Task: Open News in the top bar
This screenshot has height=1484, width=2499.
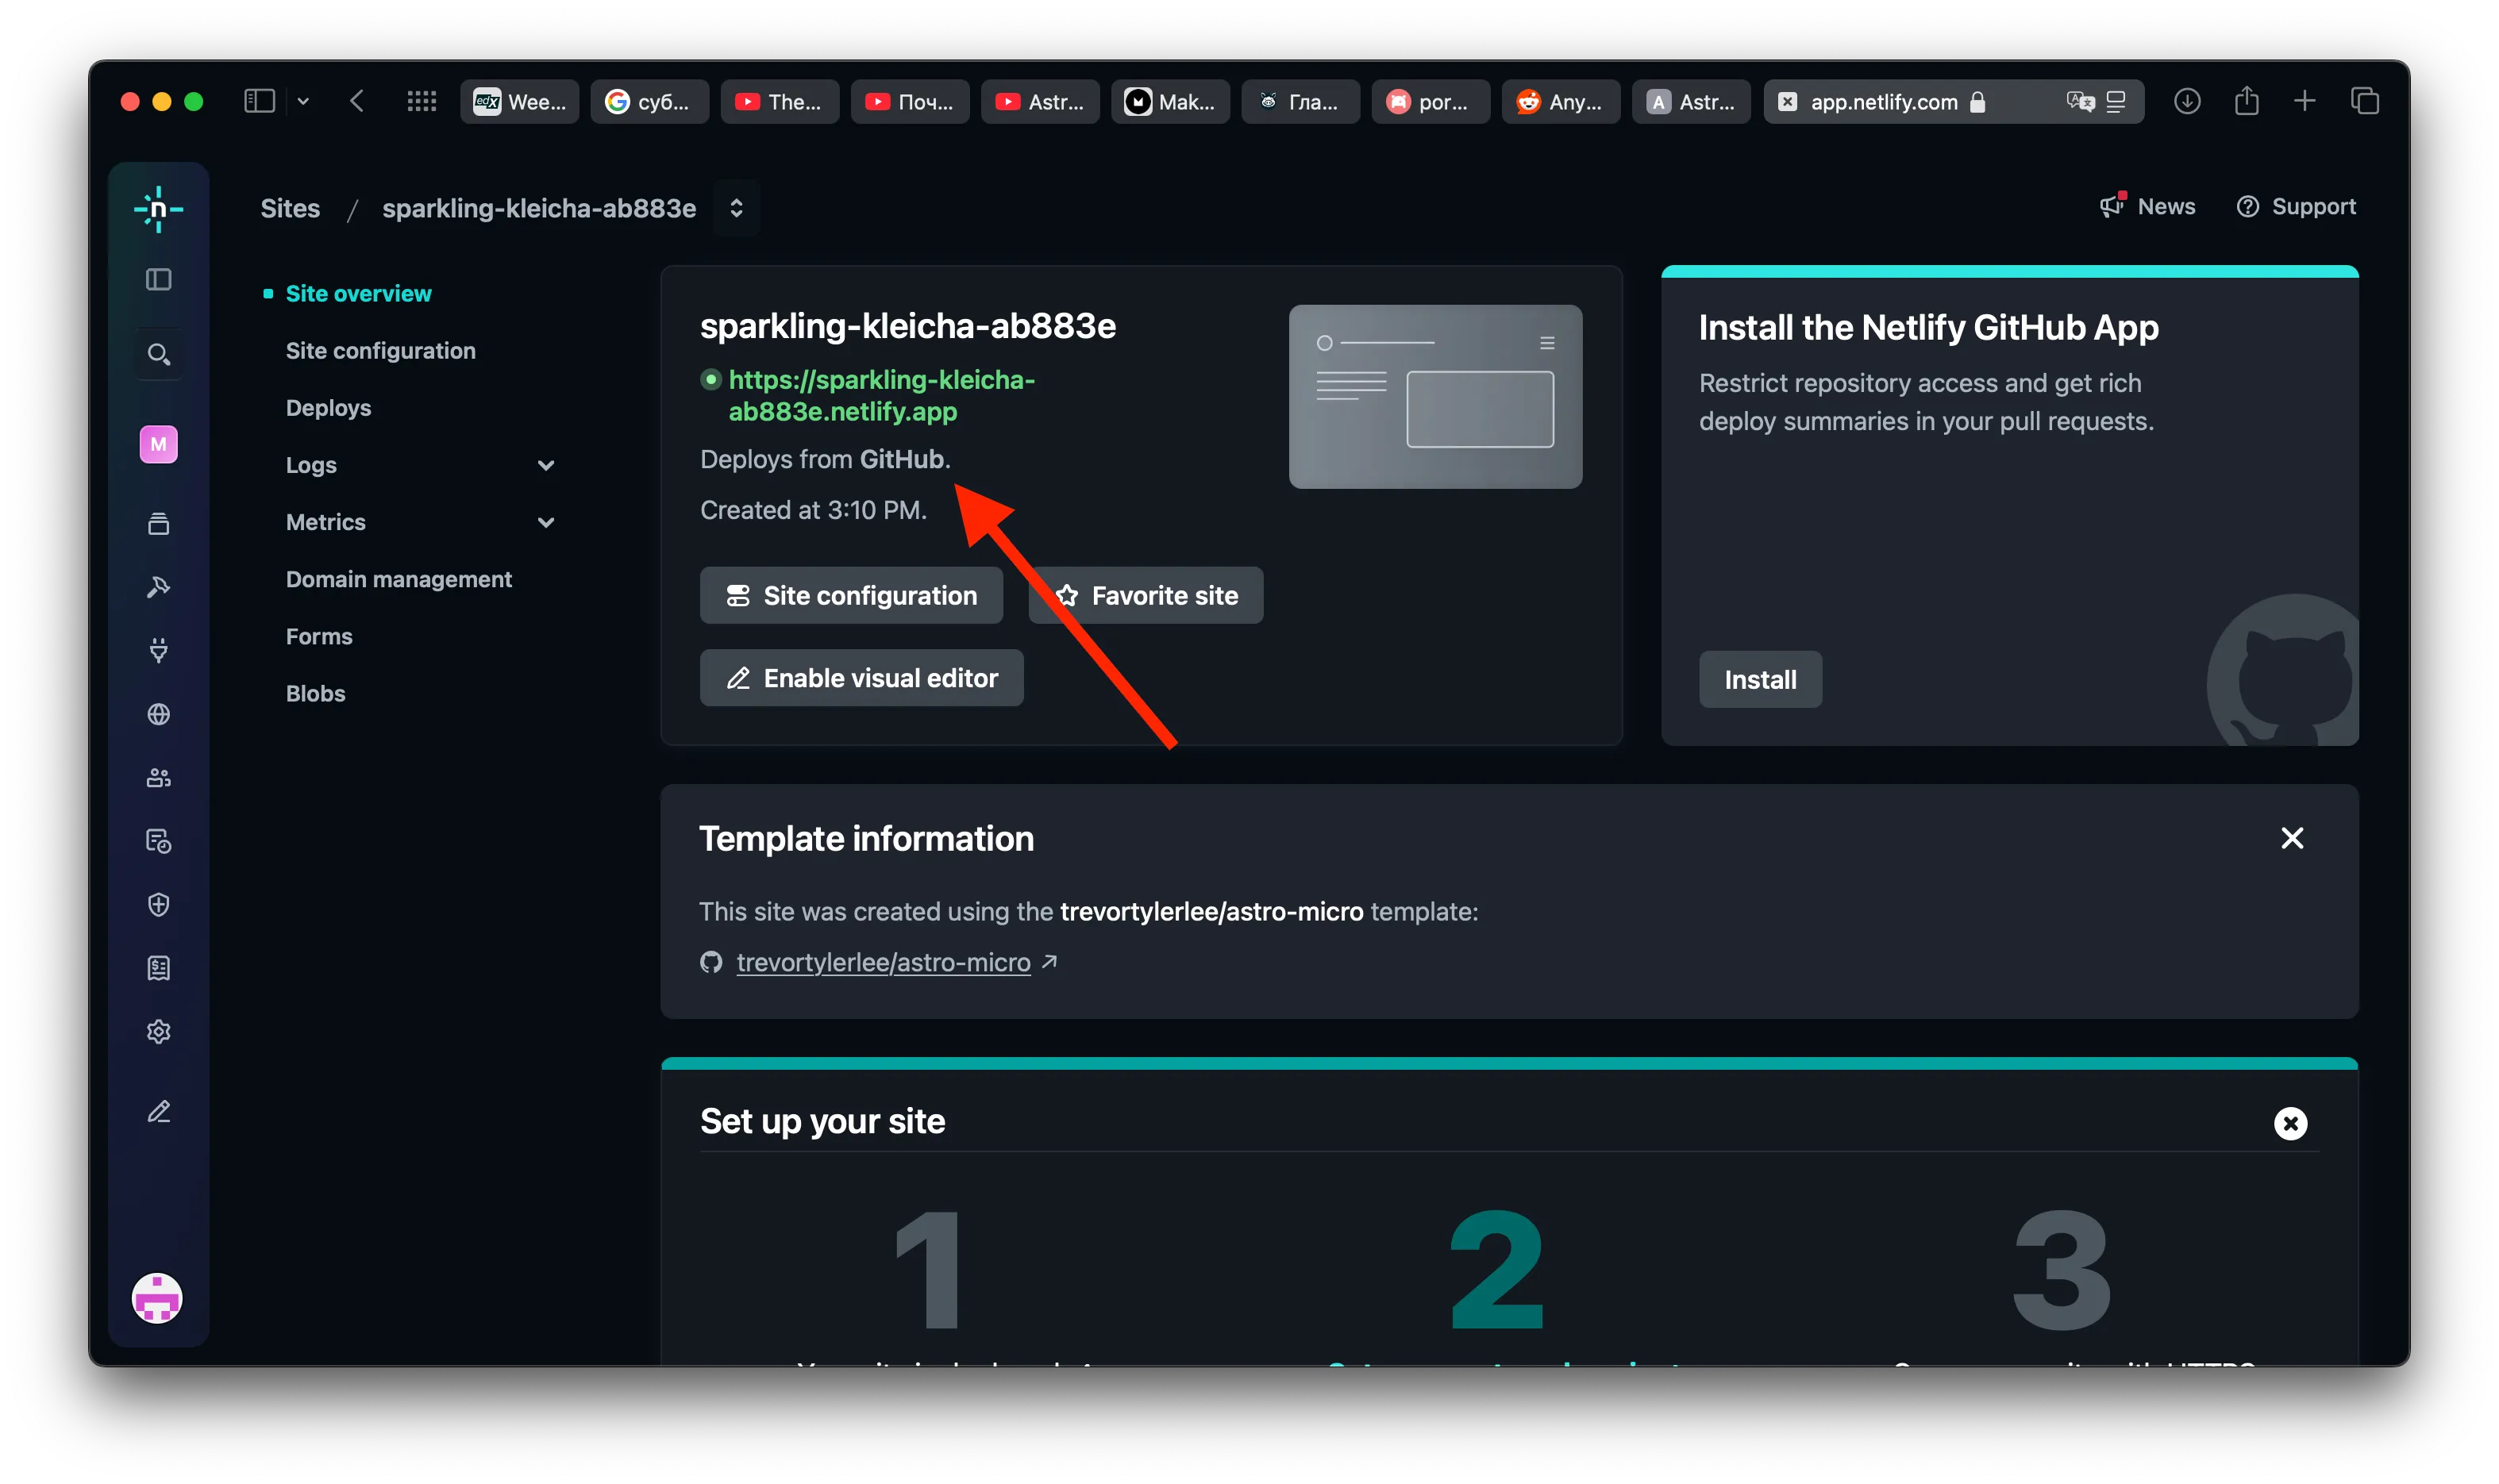Action: [2147, 206]
